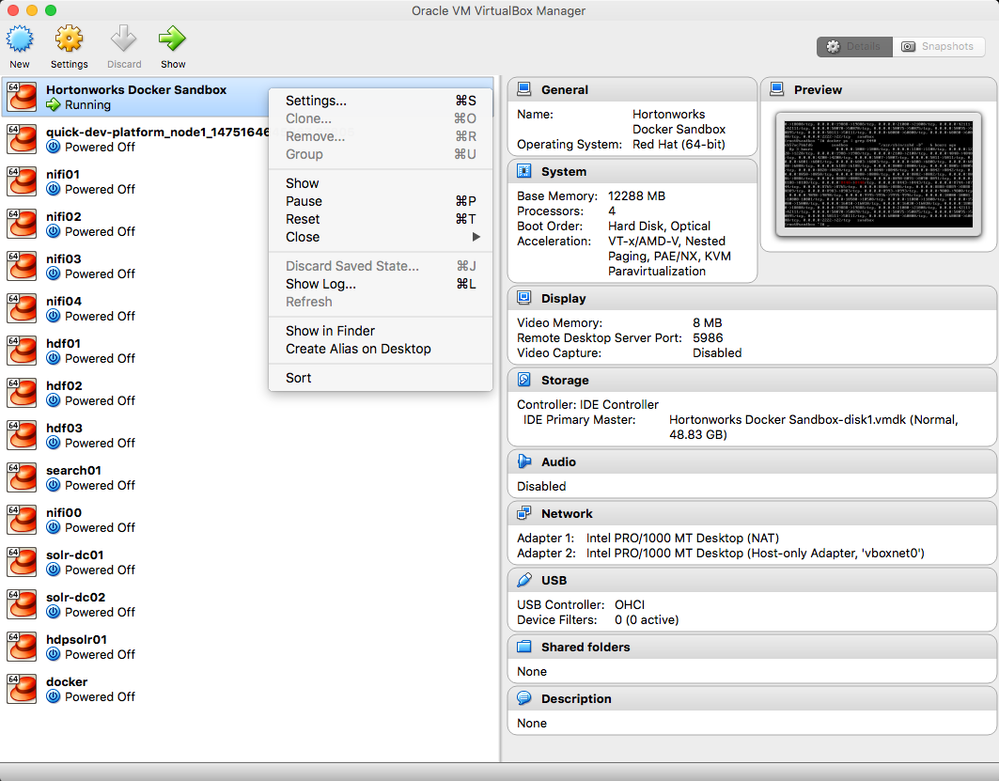Click the Shared folders section icon
Image resolution: width=999 pixels, height=781 pixels.
(522, 647)
